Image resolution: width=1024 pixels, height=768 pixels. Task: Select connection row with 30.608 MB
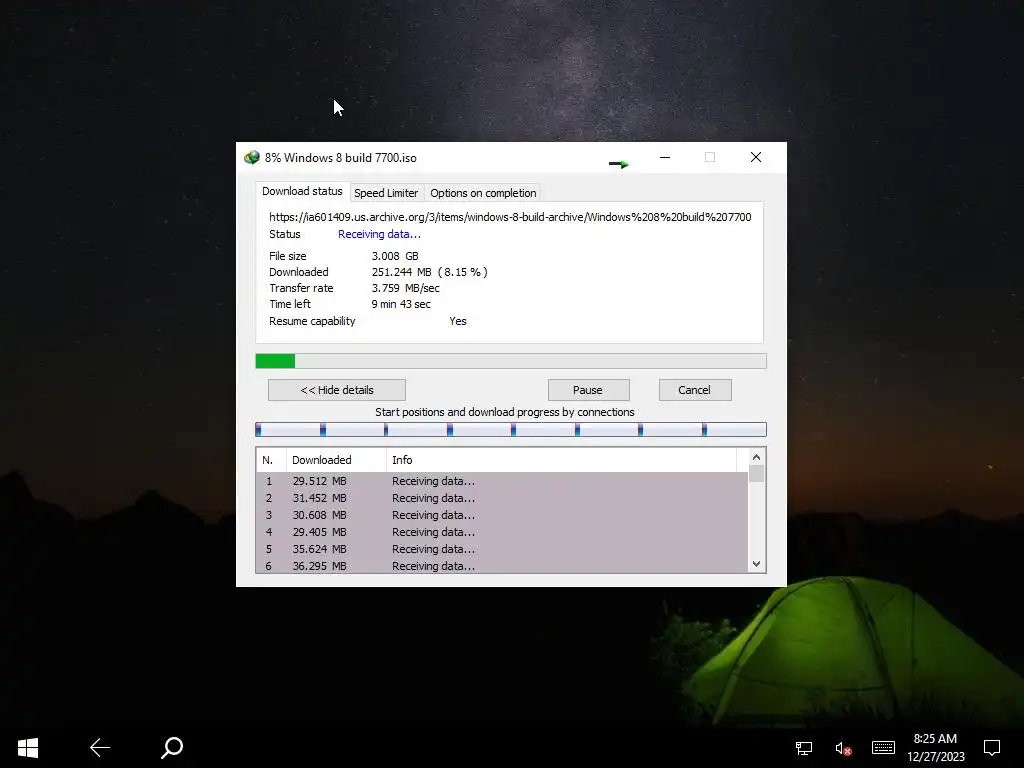click(502, 515)
